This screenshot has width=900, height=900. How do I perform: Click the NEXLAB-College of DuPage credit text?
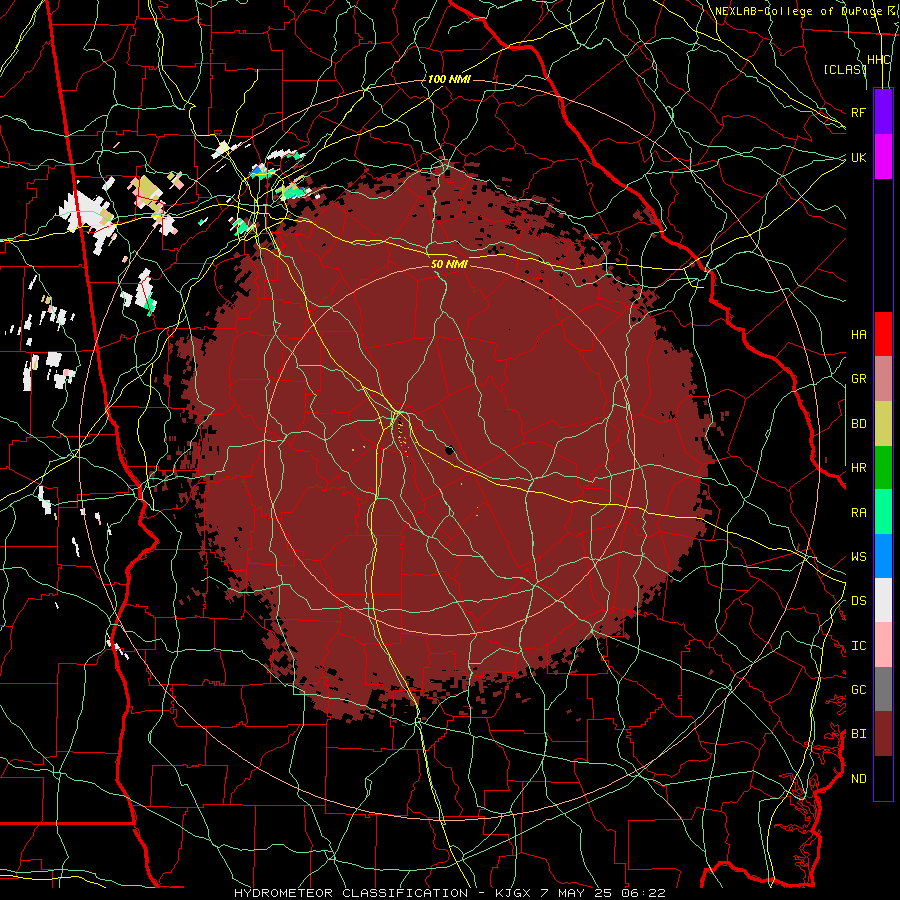(x=798, y=11)
